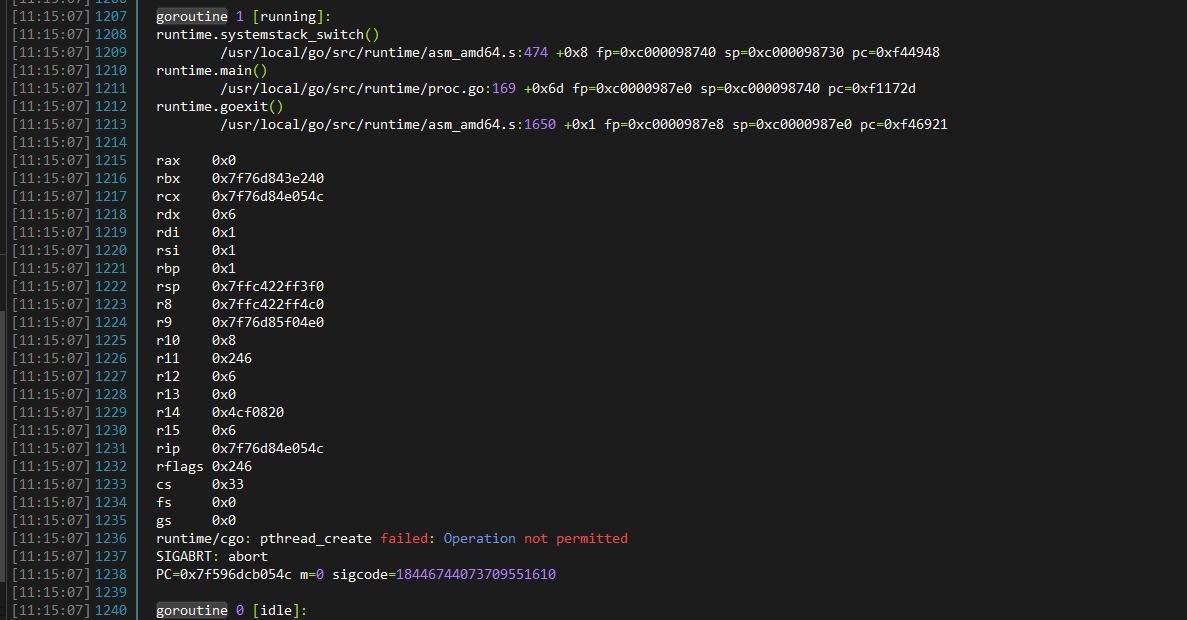Click r9 value 0x7f76d85f04e0
1187x620 pixels.
268,322
